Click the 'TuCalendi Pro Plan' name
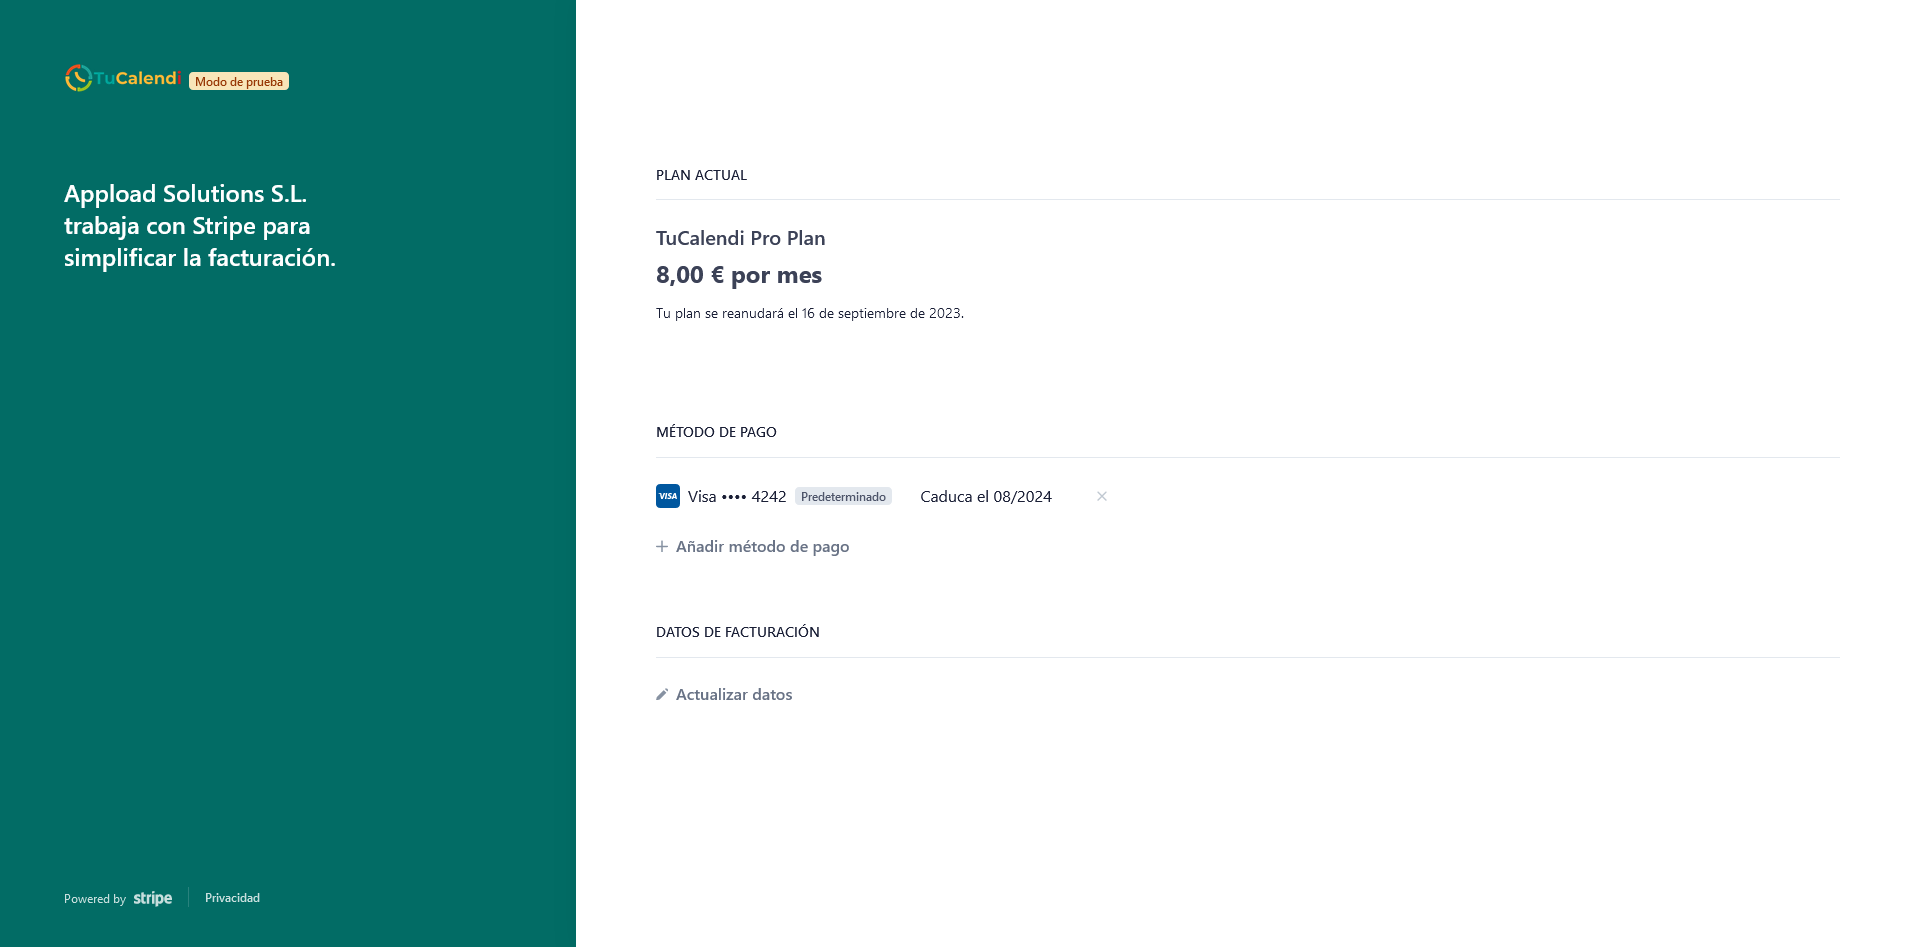 (x=740, y=238)
